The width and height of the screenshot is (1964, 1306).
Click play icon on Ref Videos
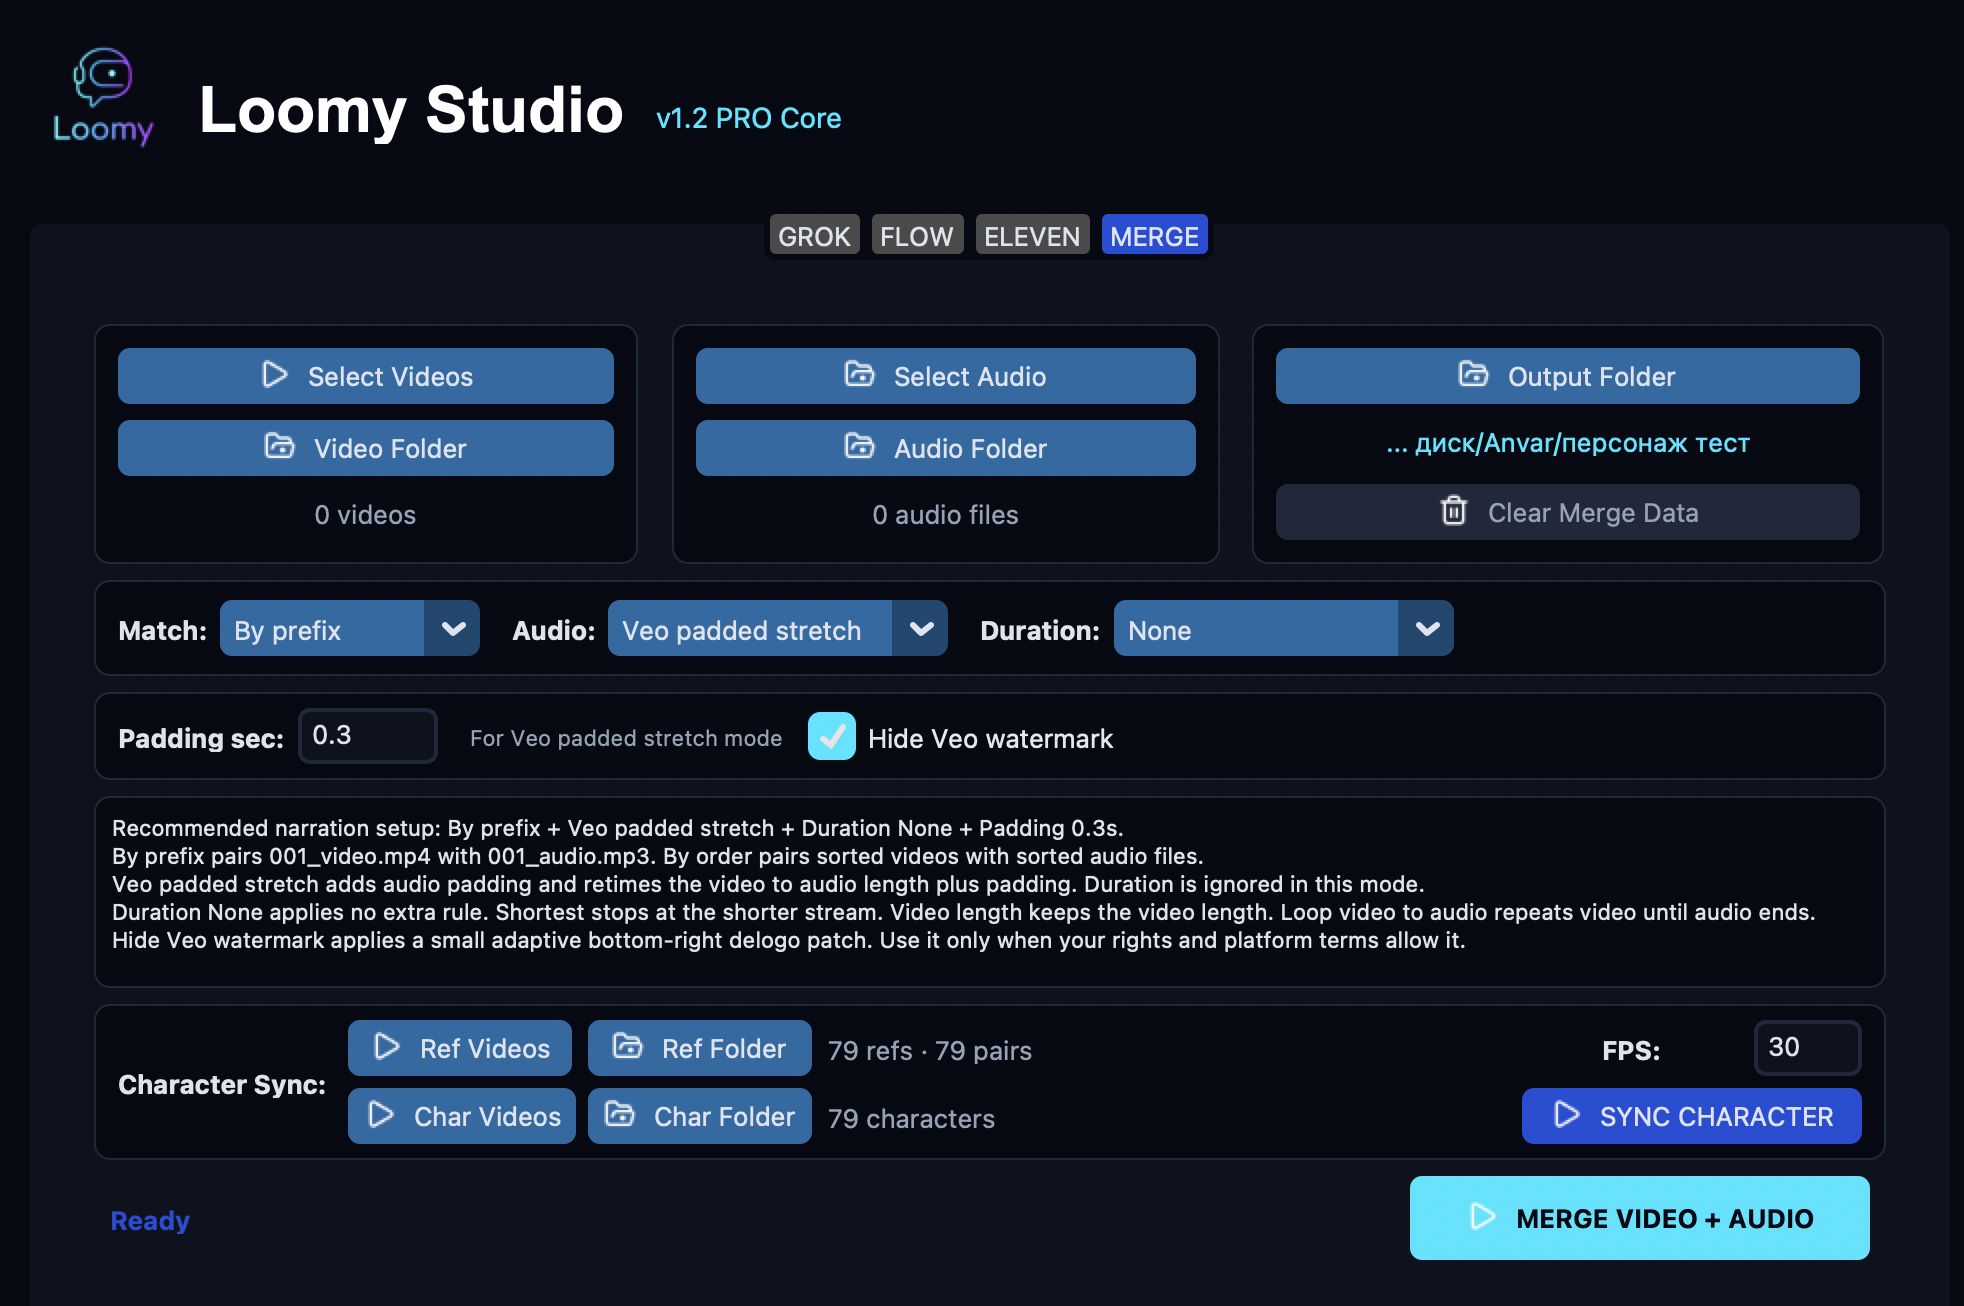[x=387, y=1047]
